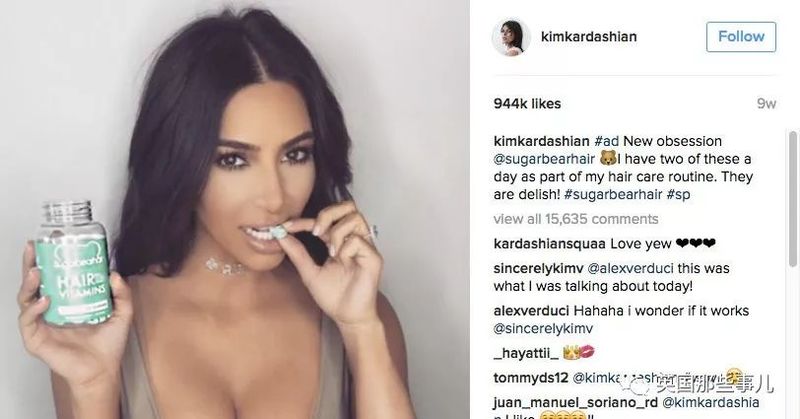Viewport: 800px width, 419px height.
Task: View all 15,635 comments
Action: 576,219
